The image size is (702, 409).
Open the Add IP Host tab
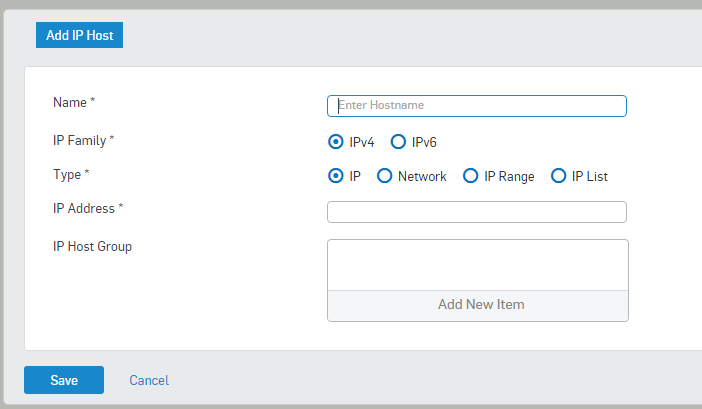pos(79,35)
